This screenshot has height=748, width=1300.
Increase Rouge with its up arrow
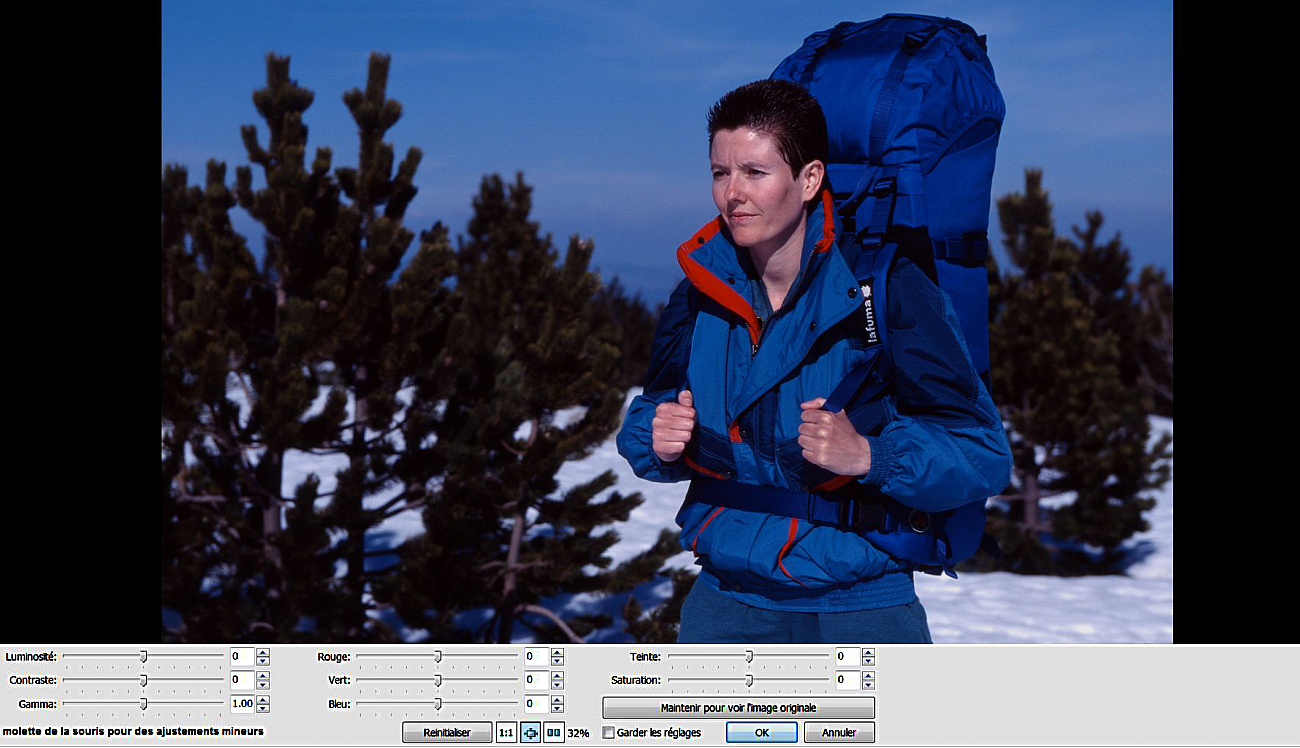557,653
